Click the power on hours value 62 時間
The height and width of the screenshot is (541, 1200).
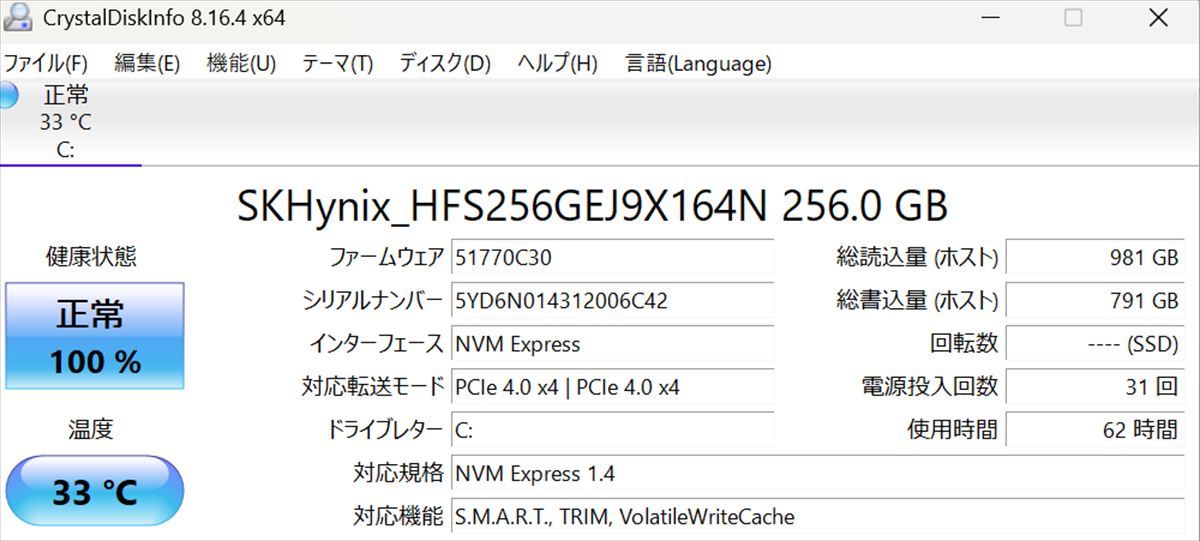[1096, 430]
